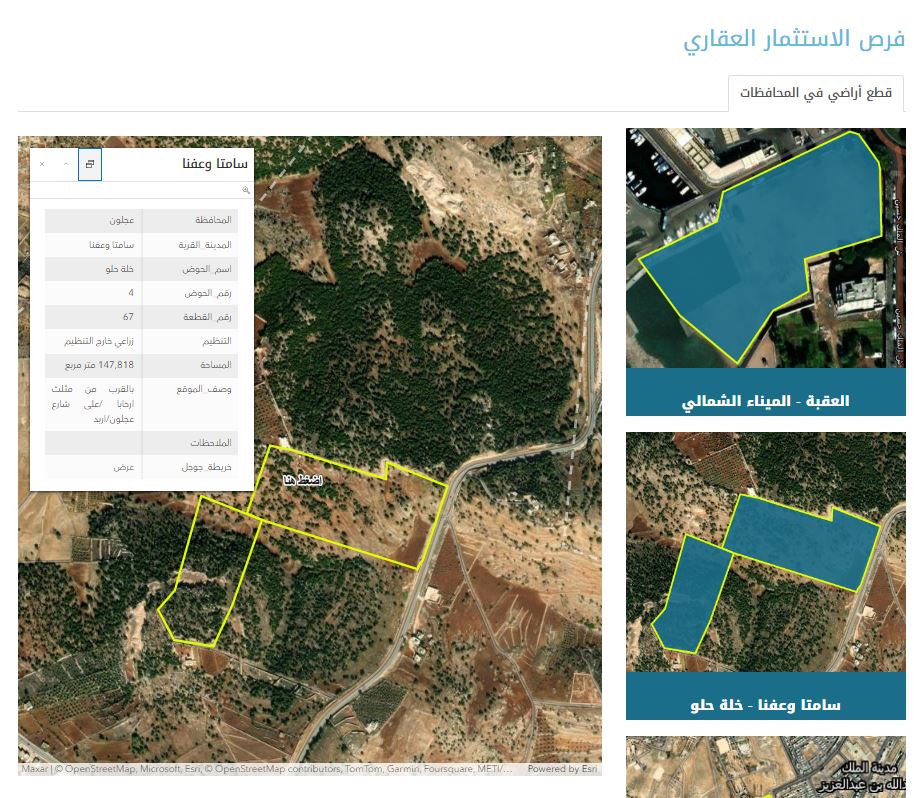This screenshot has height=798, width=921.
Task: Click the Powered by Esri attribution
Action: point(562,769)
